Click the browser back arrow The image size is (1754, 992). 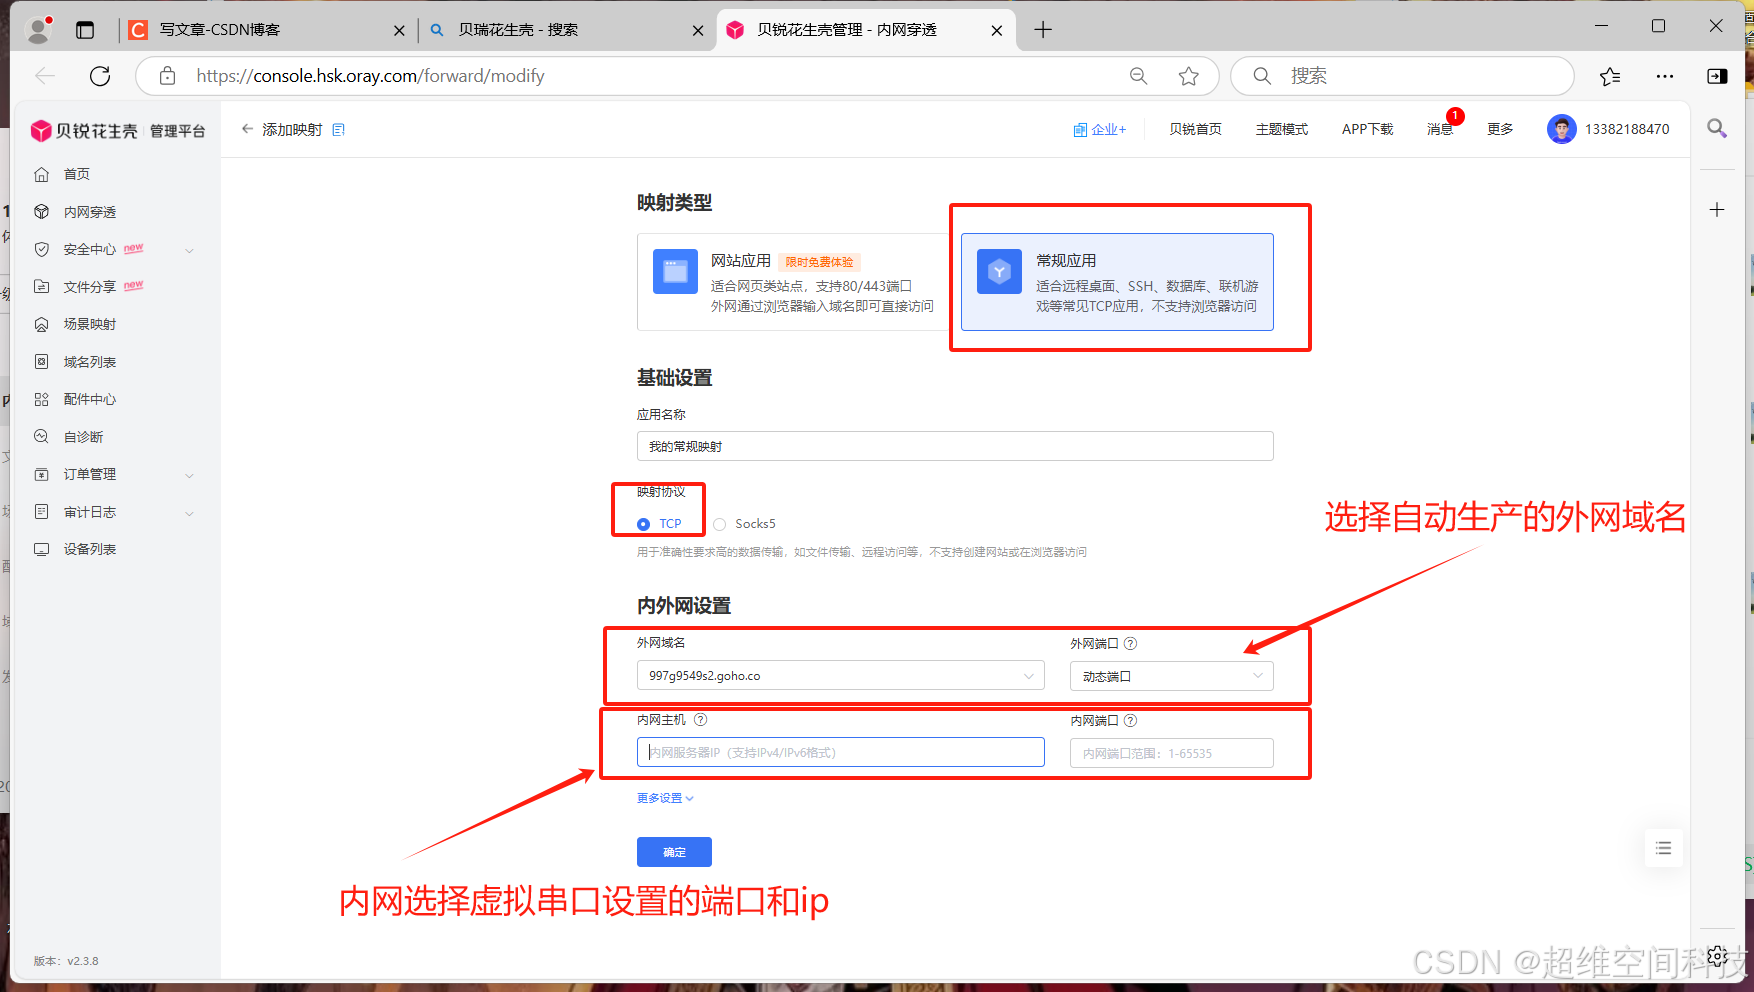pyautogui.click(x=45, y=76)
